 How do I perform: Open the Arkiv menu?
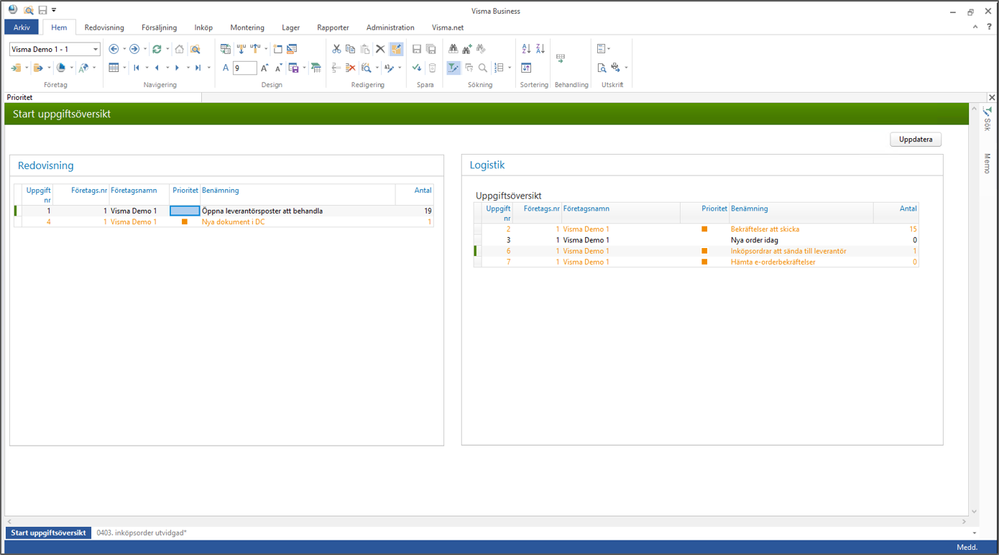(21, 28)
